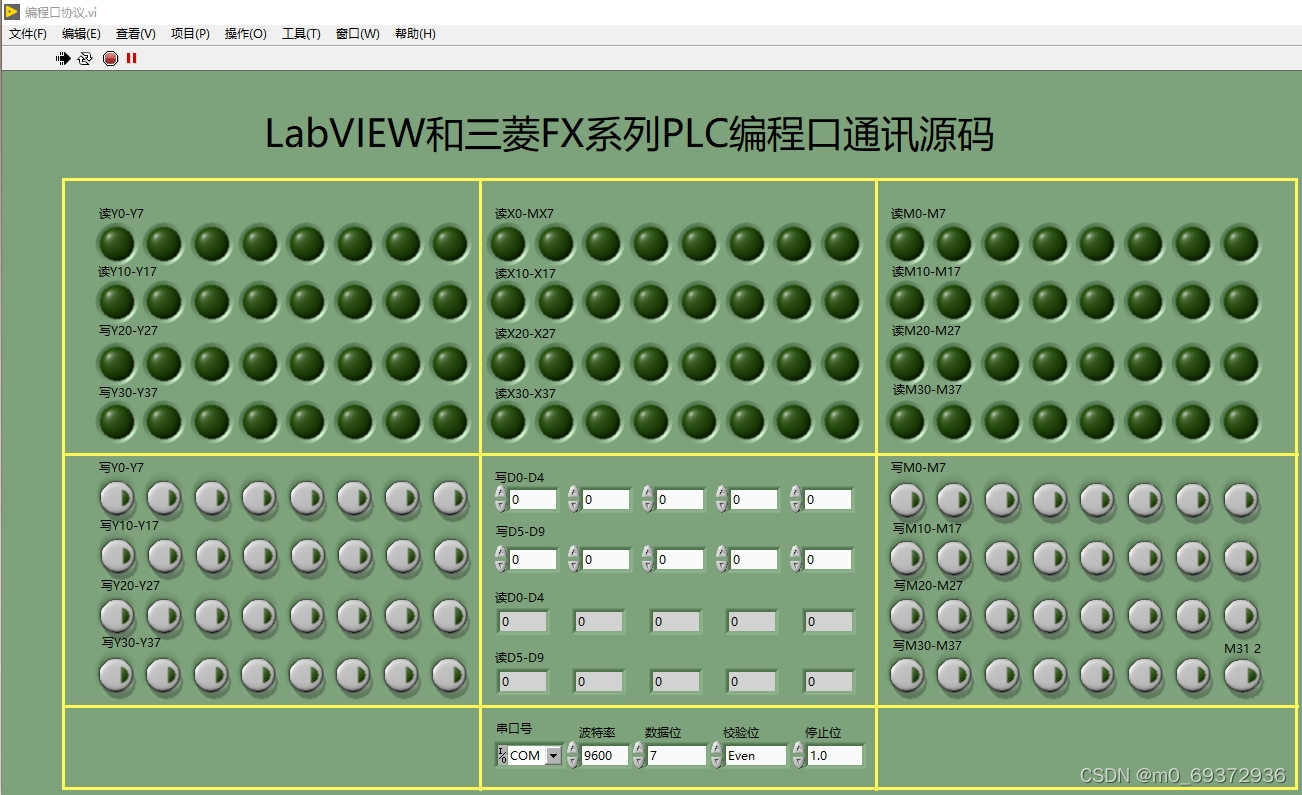Open the 操作(O) menu
This screenshot has height=795, width=1302.
point(246,33)
